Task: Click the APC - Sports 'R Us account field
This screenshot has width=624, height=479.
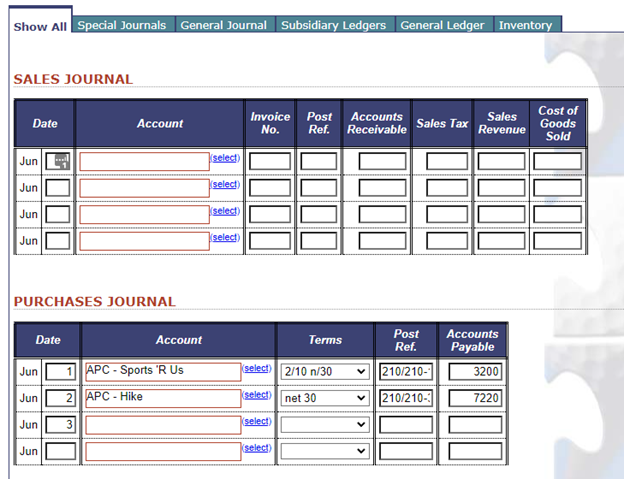Action: pyautogui.click(x=163, y=372)
